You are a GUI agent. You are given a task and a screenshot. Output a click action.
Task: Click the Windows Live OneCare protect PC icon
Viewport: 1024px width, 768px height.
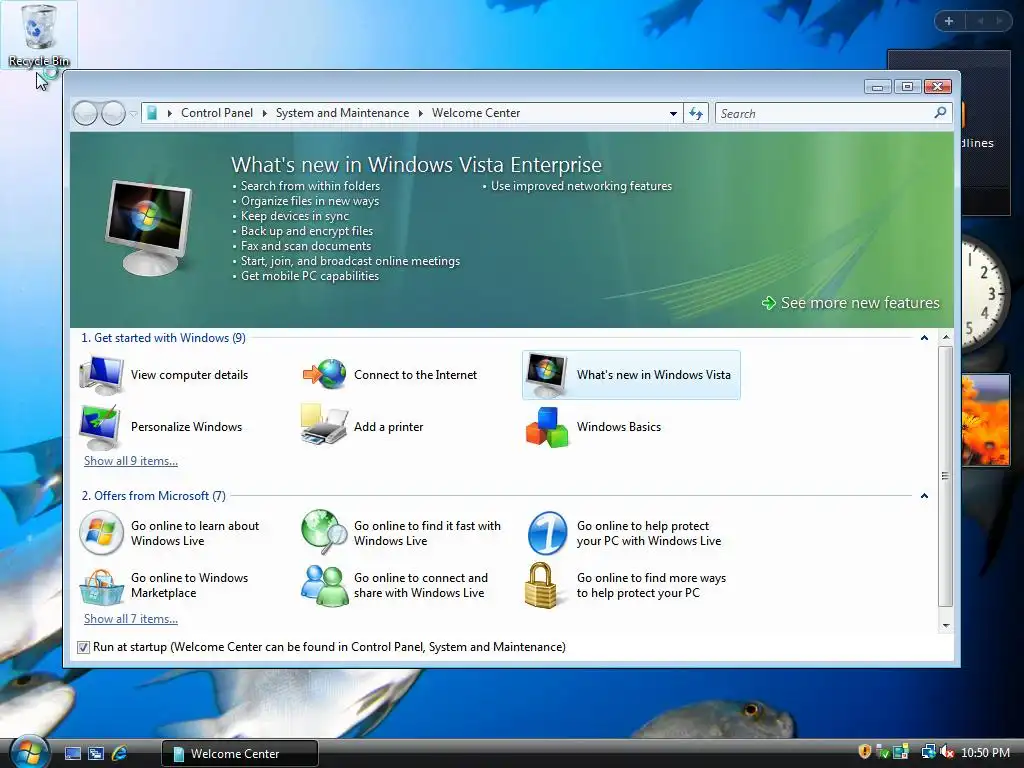tap(547, 533)
